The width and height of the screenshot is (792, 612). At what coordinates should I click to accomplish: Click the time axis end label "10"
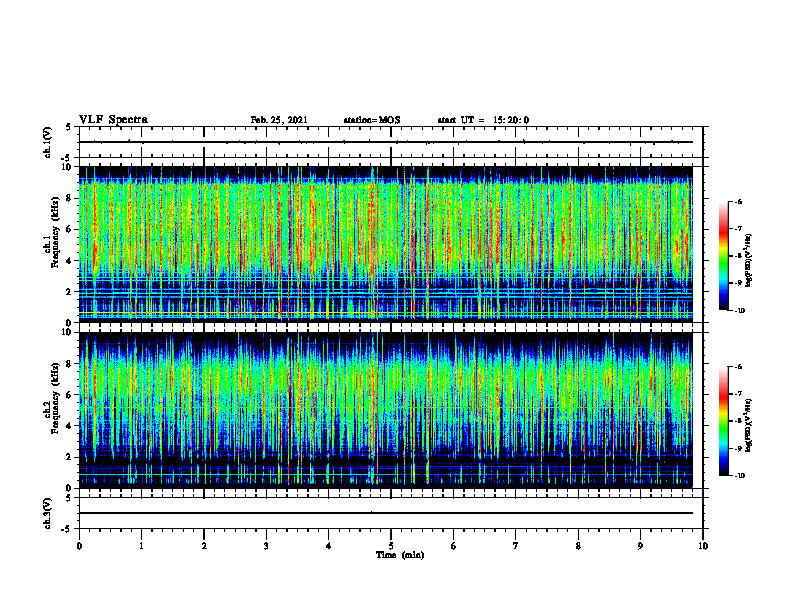[x=703, y=546]
